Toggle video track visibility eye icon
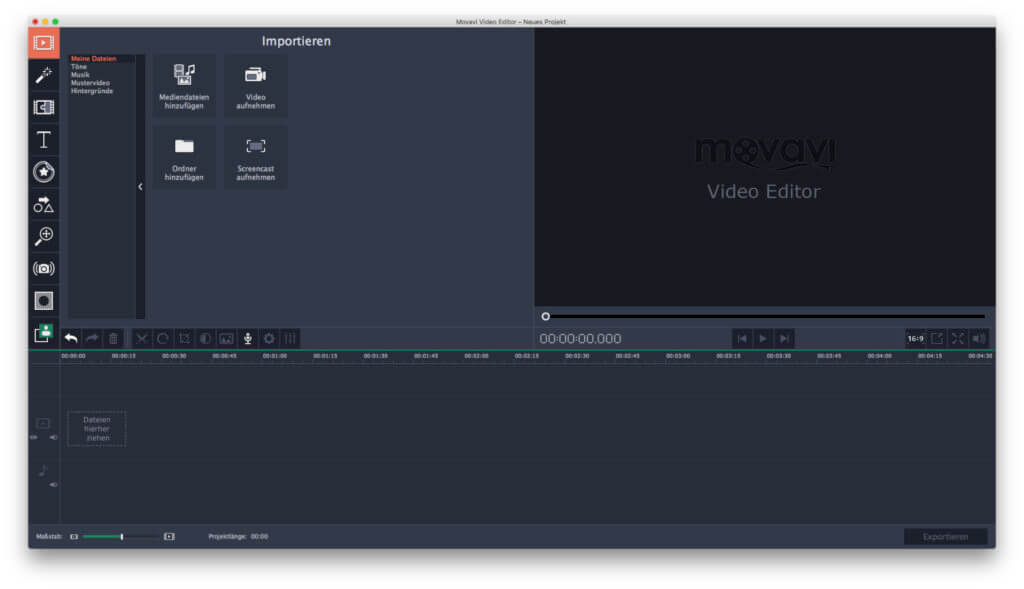 34,438
